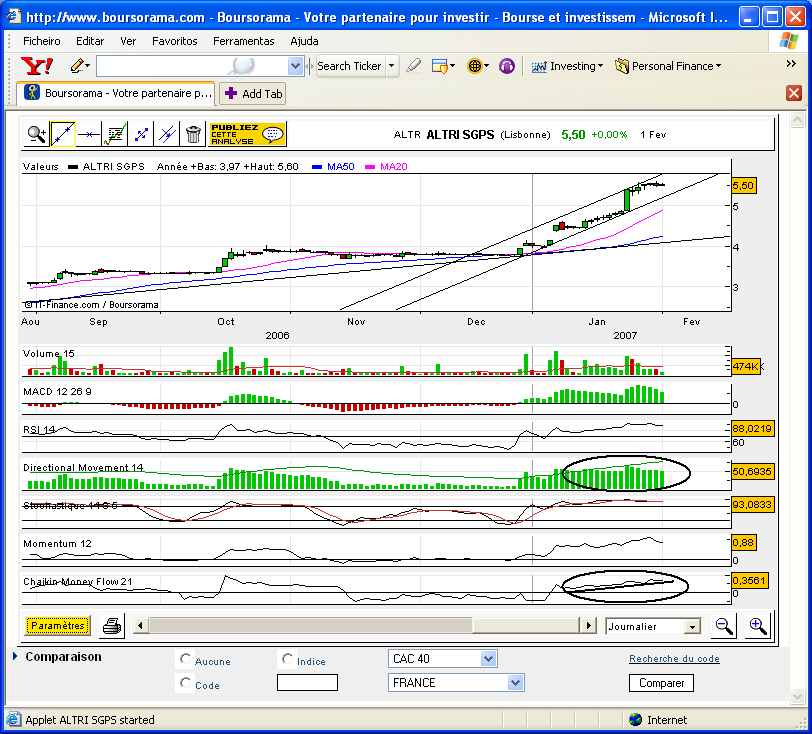This screenshot has width=812, height=734.
Task: Zoom in with the plus magnifier icon
Action: [x=758, y=626]
